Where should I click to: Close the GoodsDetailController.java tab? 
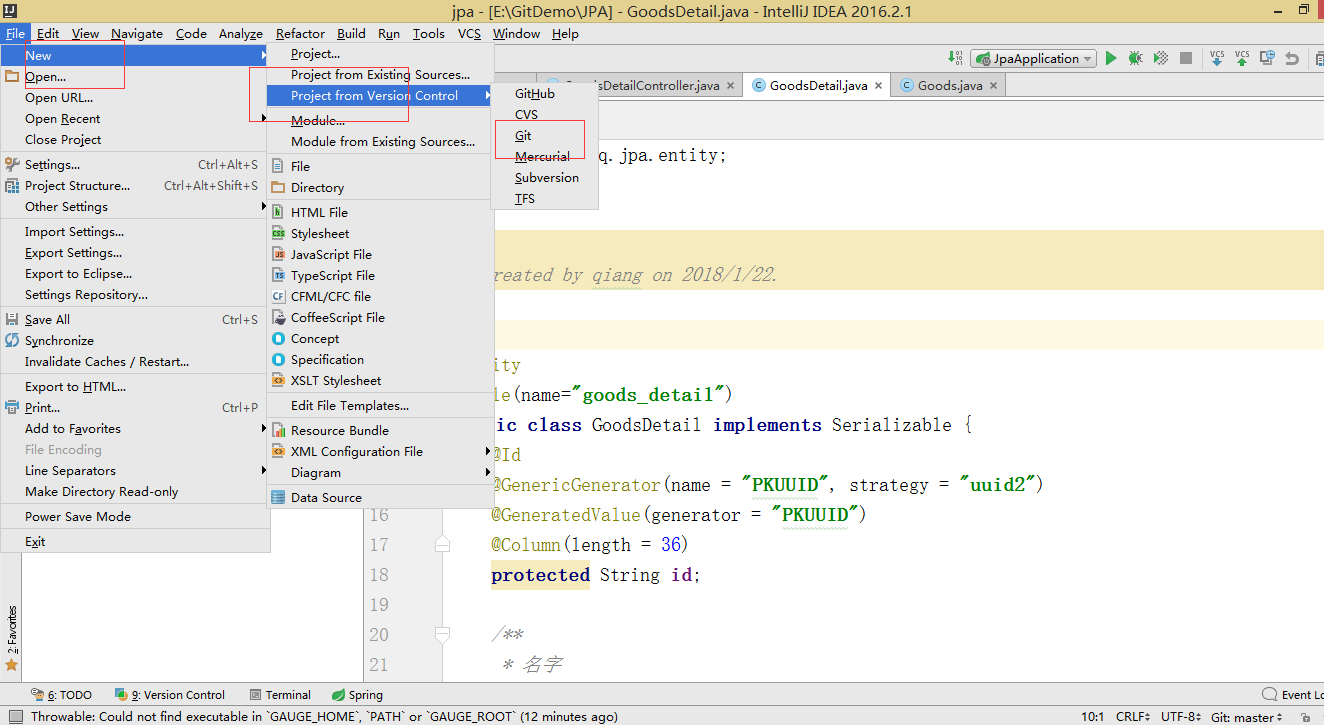pos(731,86)
